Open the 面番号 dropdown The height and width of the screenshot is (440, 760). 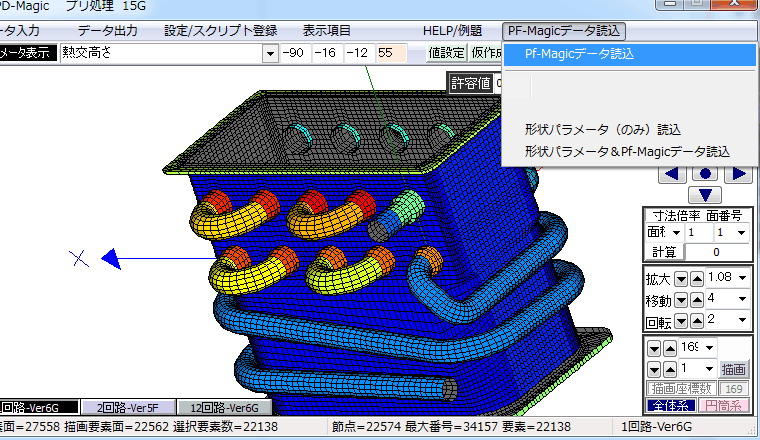[x=741, y=233]
